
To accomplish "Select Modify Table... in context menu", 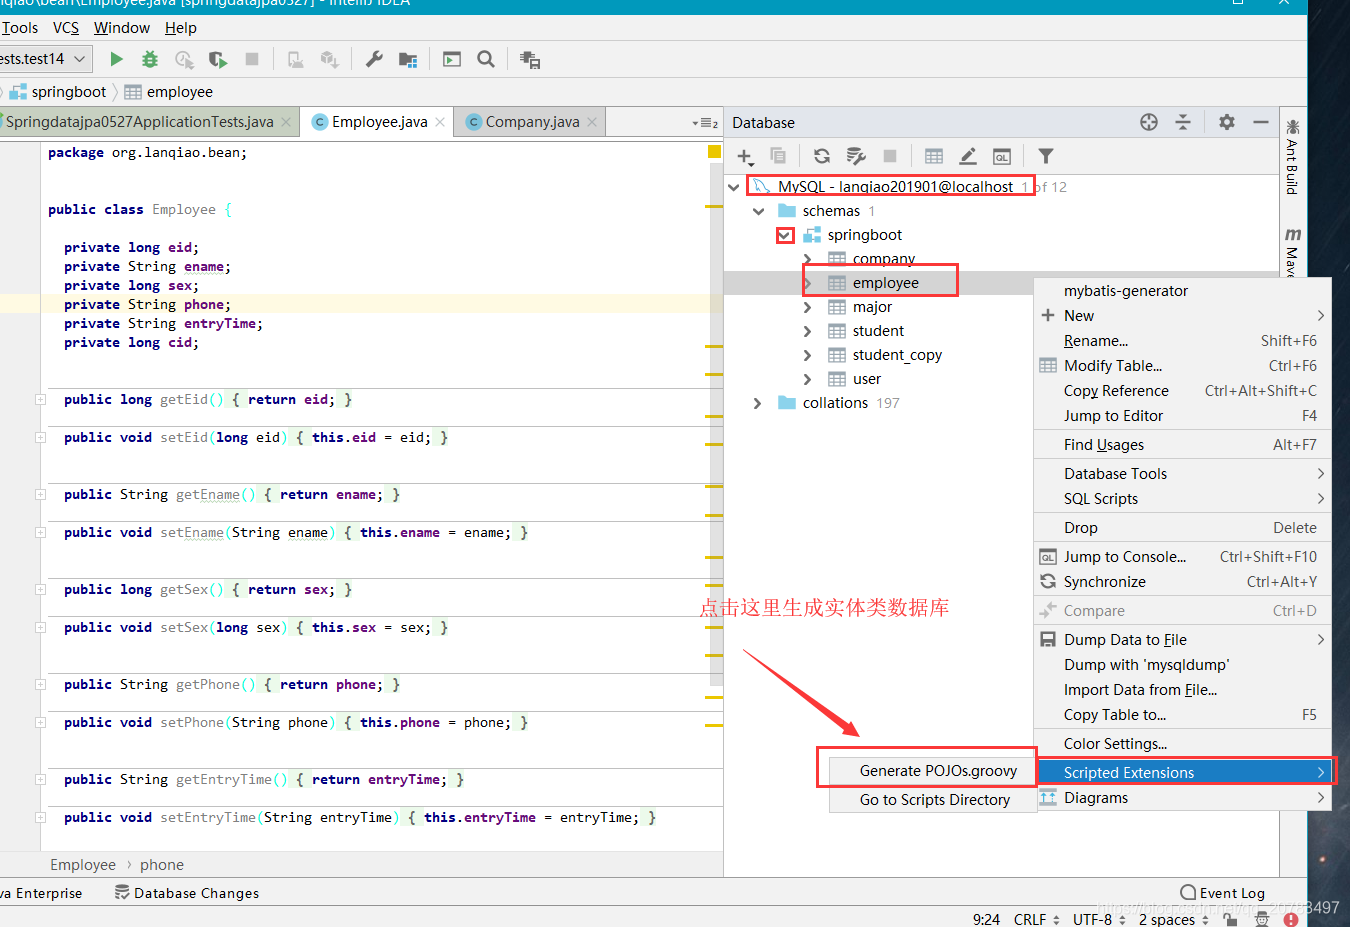I will pos(1184,366).
